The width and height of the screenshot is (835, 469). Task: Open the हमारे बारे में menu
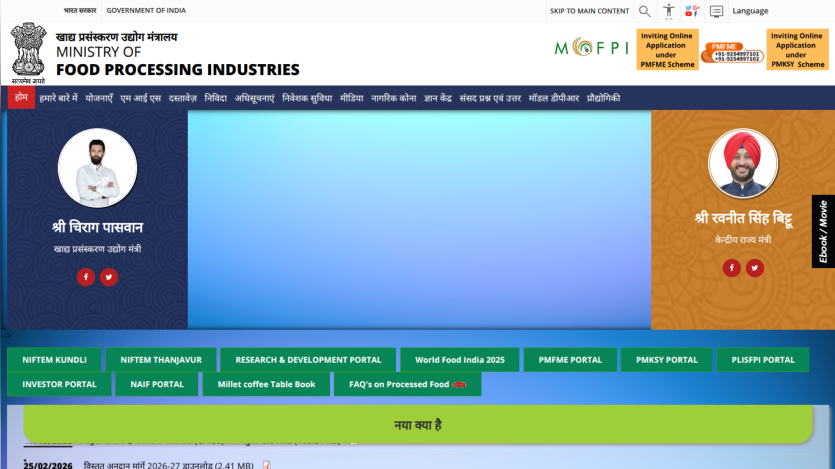point(59,98)
